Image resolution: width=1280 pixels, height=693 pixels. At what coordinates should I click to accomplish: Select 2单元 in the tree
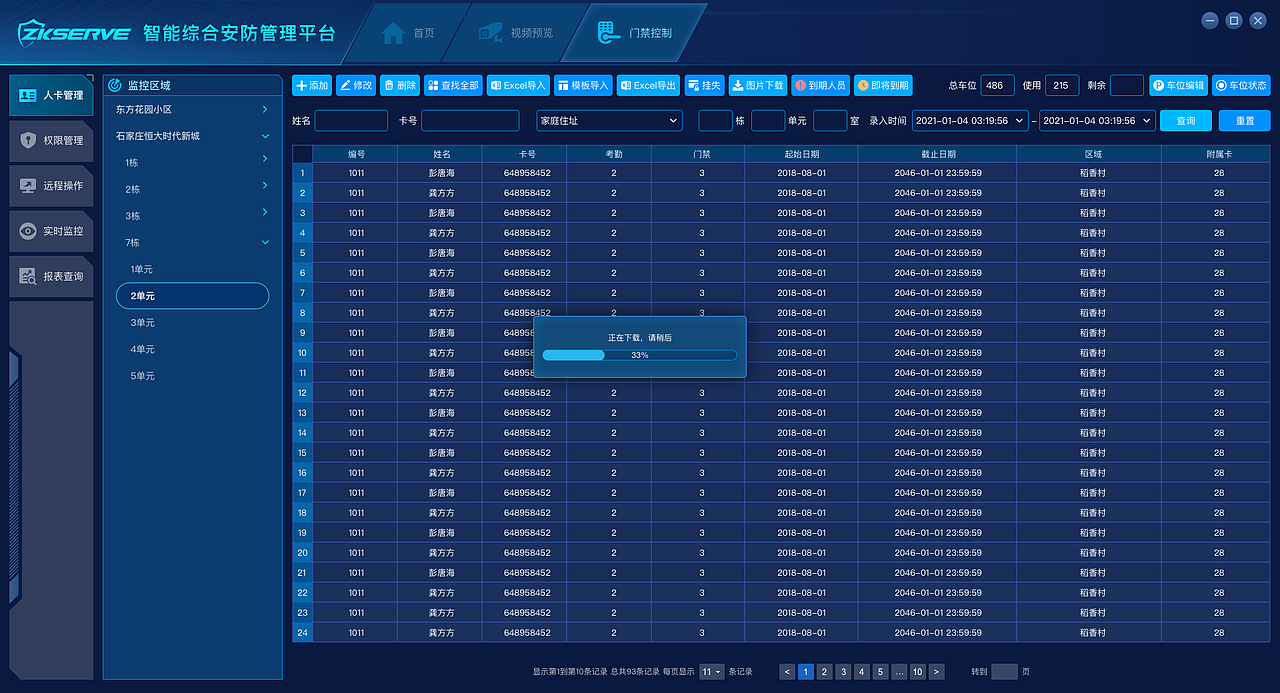(193, 296)
